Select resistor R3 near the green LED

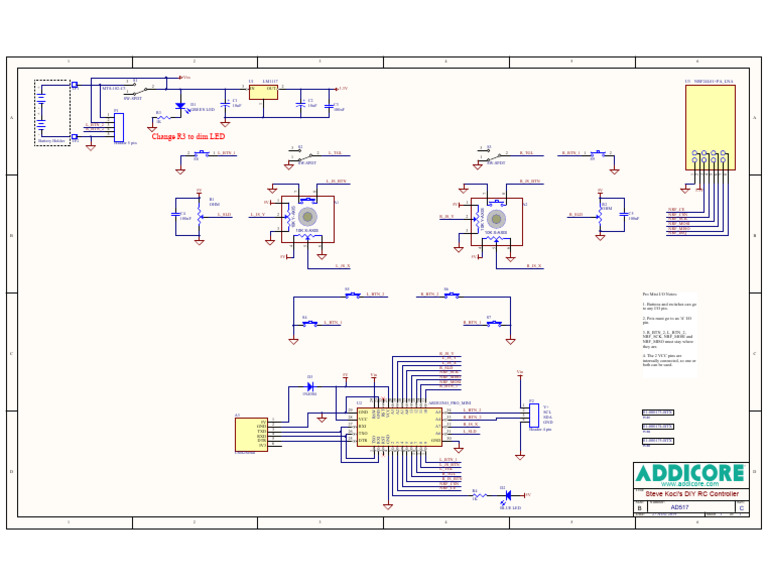point(163,118)
